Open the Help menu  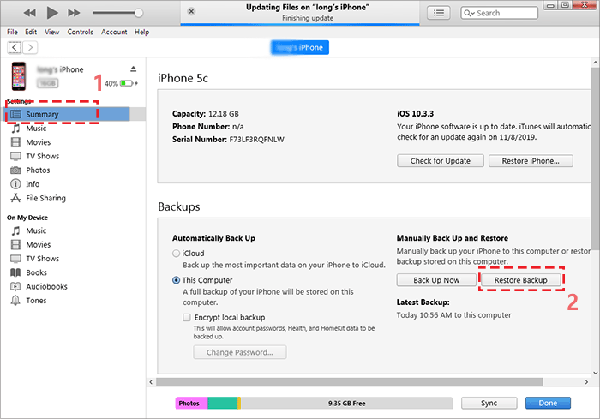(x=142, y=32)
